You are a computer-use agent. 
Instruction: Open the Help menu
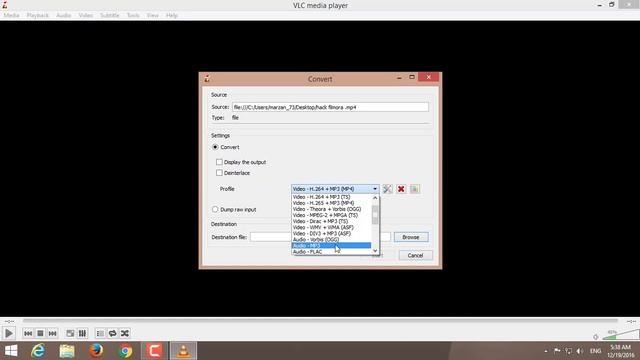click(172, 16)
